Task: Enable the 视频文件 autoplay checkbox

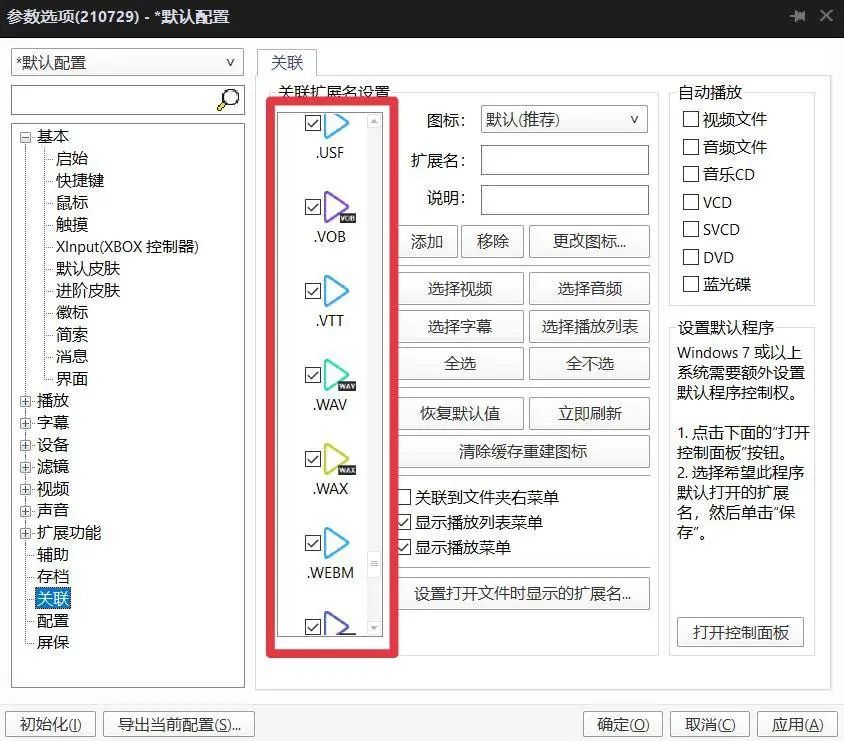Action: click(x=690, y=119)
